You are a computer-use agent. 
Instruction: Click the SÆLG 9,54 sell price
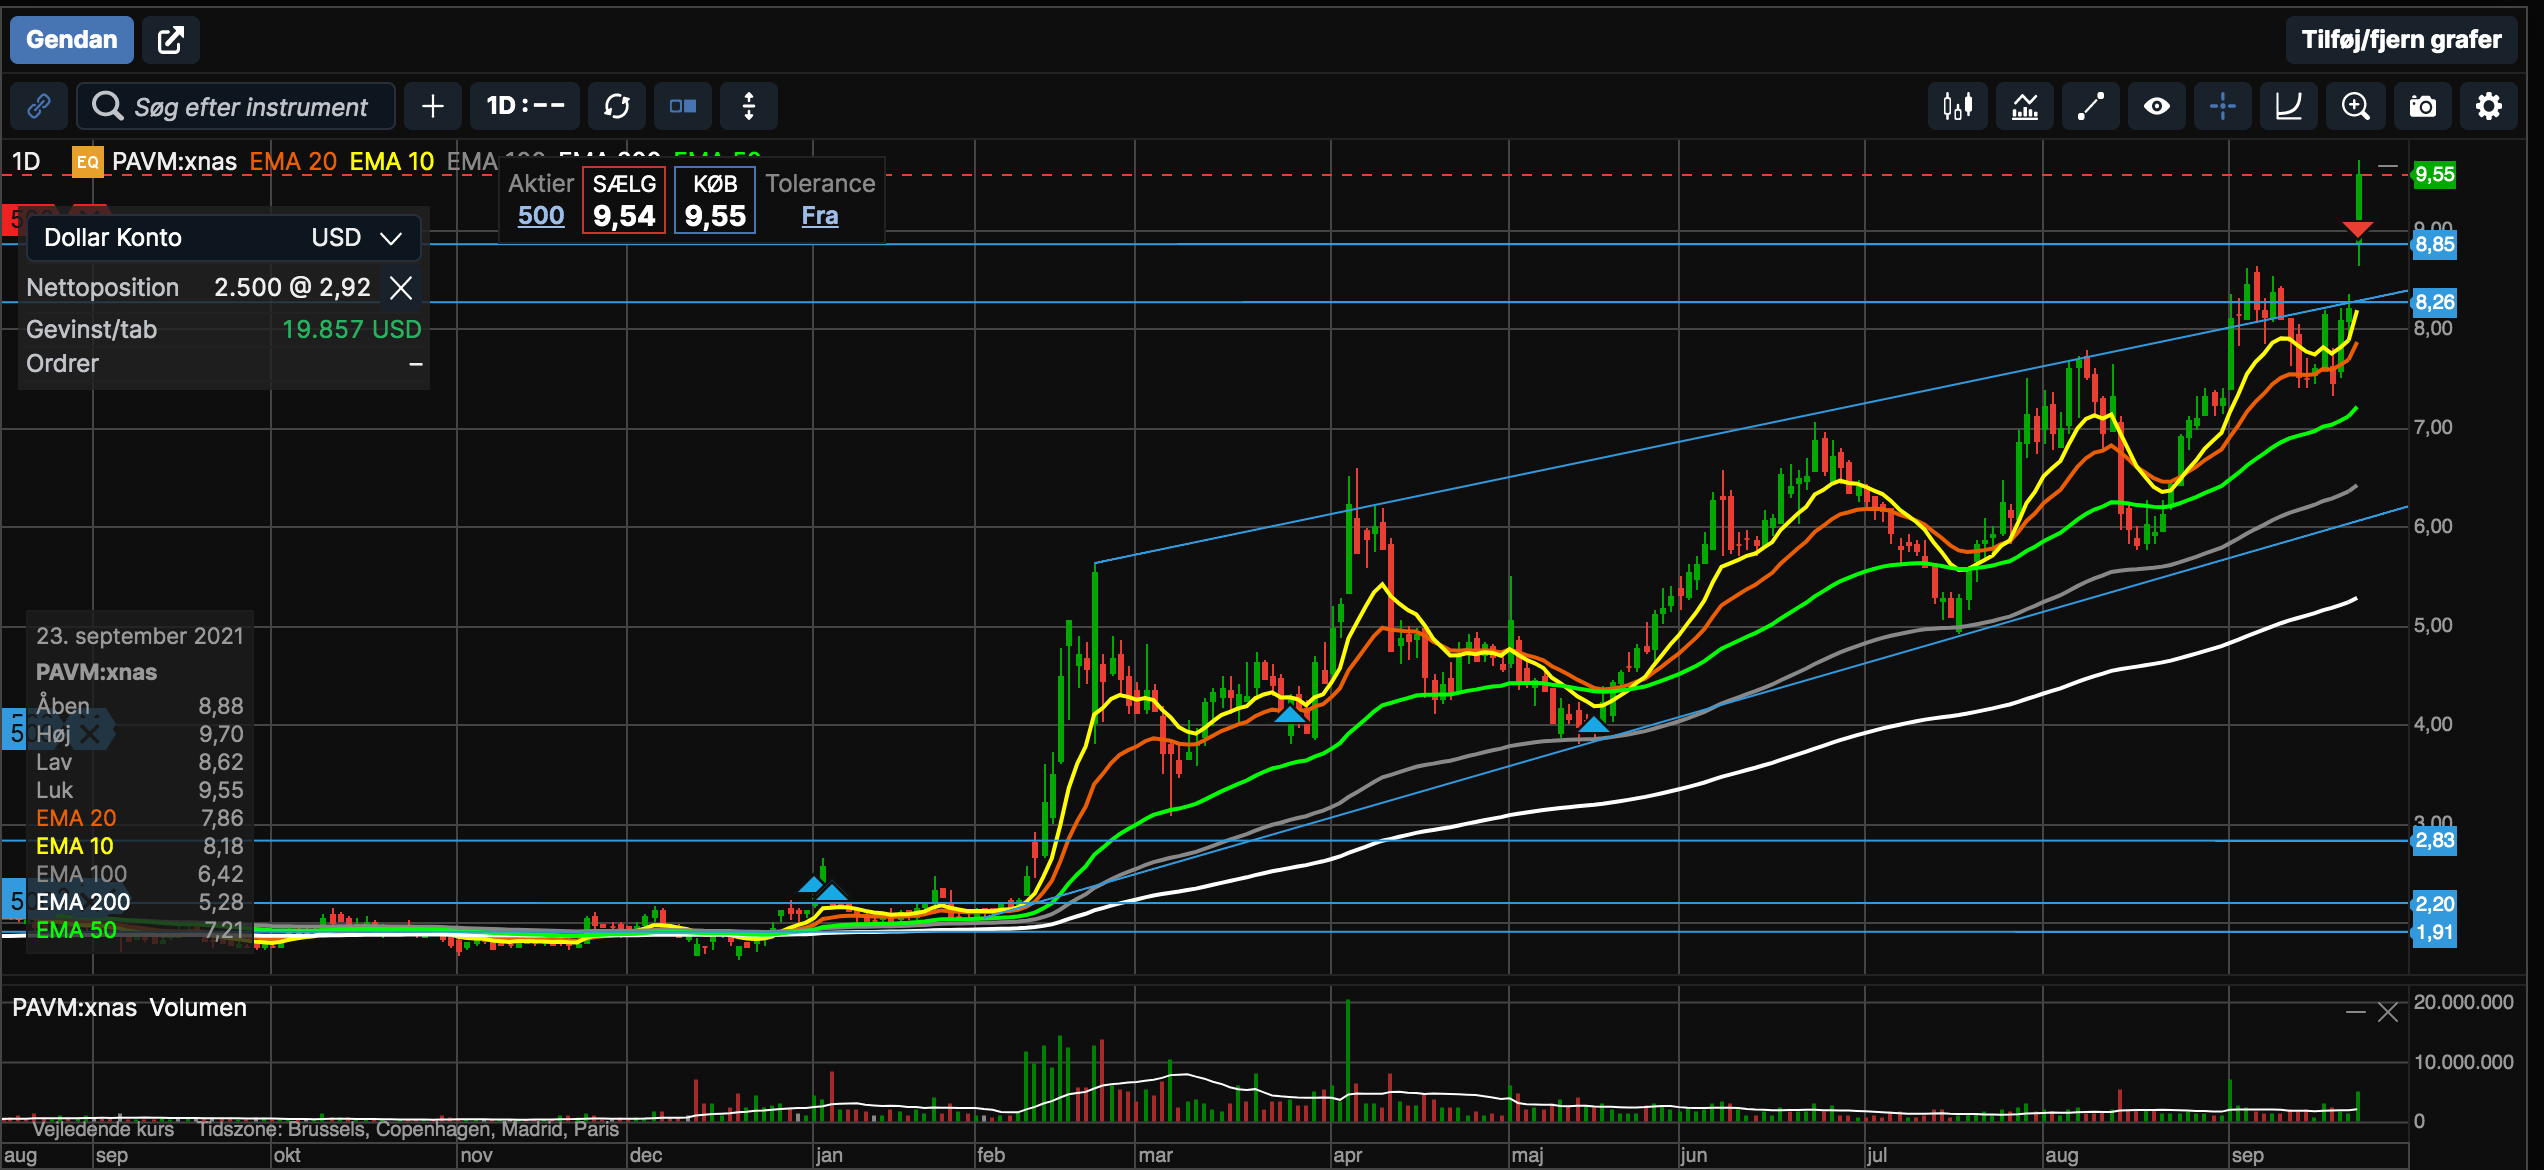(624, 201)
